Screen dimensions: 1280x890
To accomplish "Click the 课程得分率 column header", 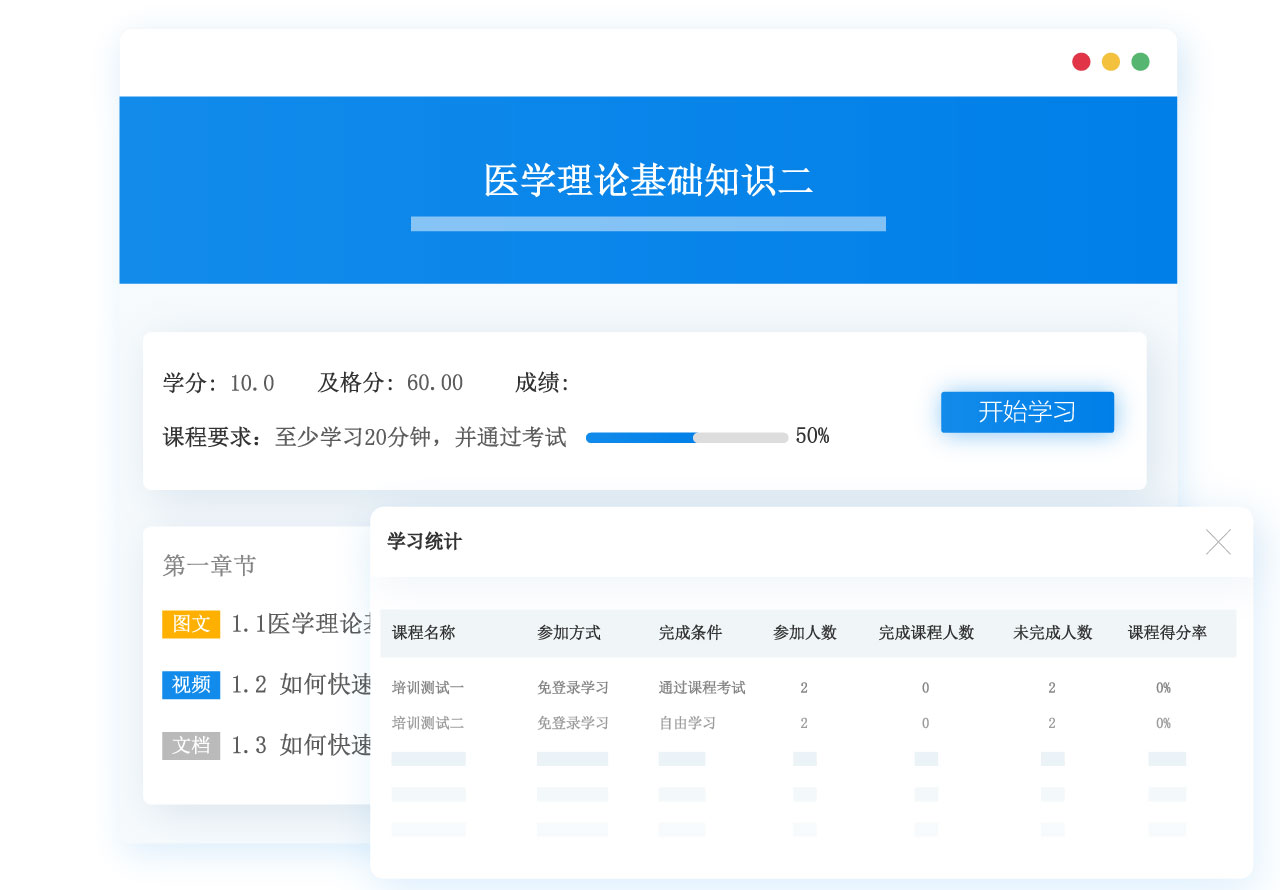I will pyautogui.click(x=1167, y=633).
